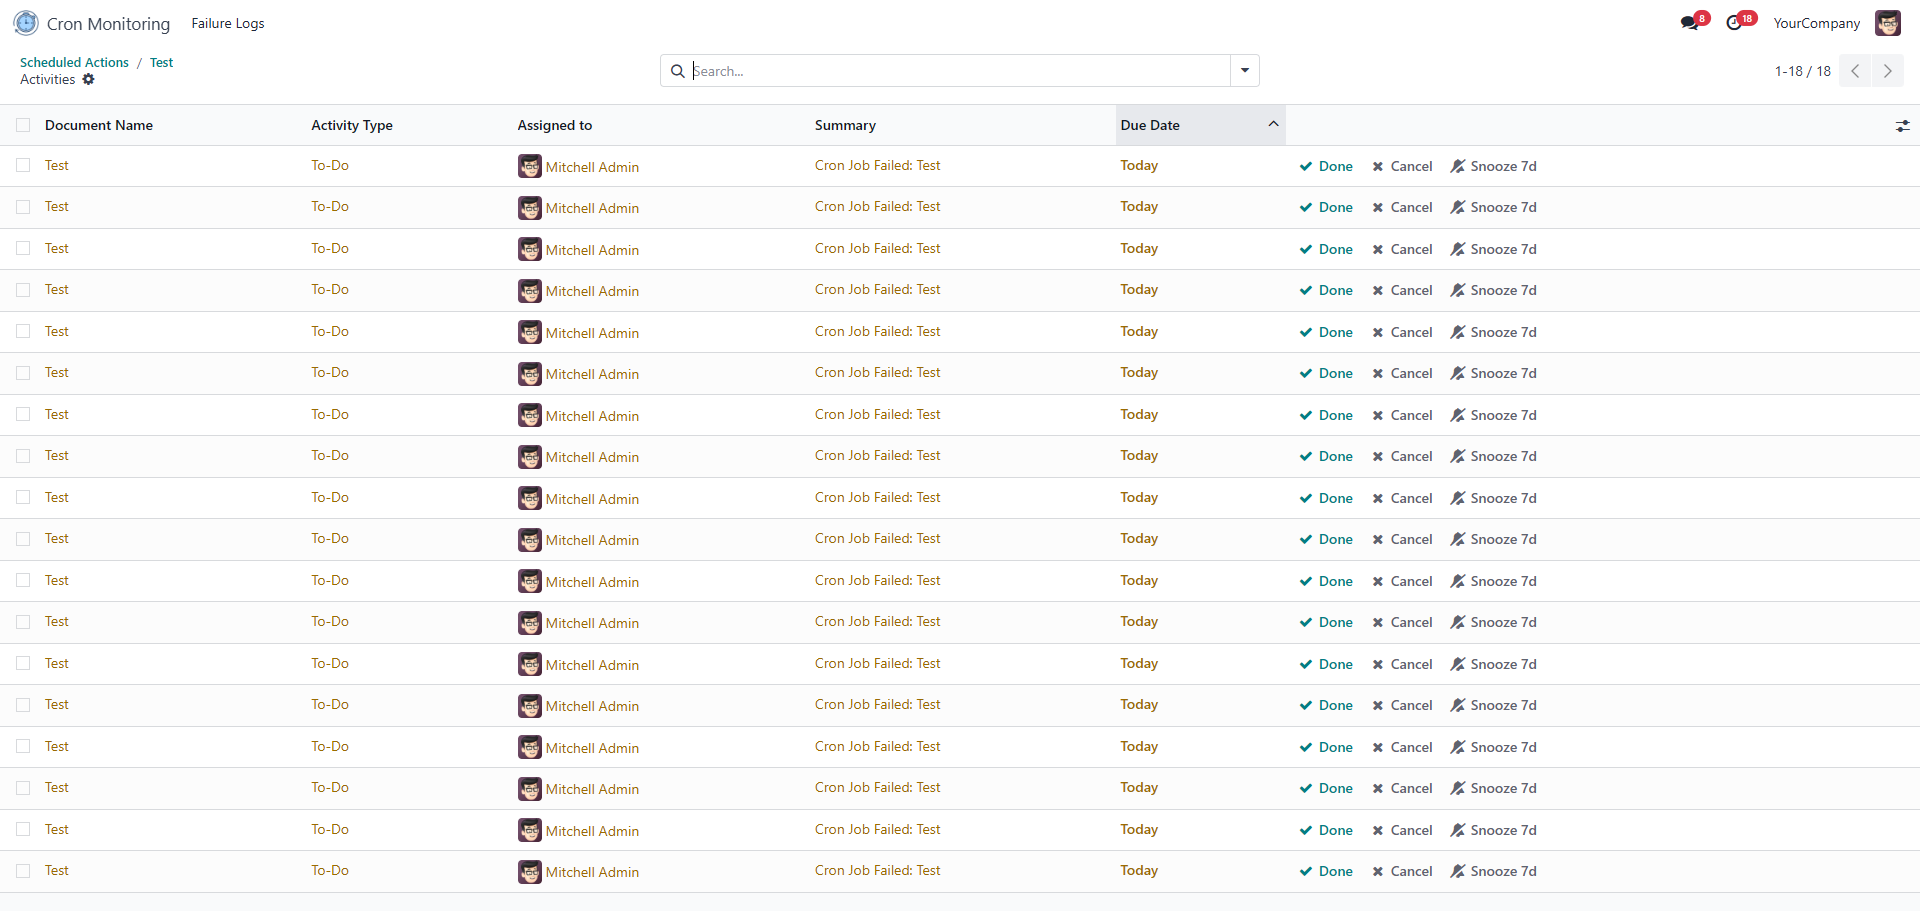The width and height of the screenshot is (1920, 911).
Task: Open the Cron Monitoring app home icon
Action: (26, 23)
